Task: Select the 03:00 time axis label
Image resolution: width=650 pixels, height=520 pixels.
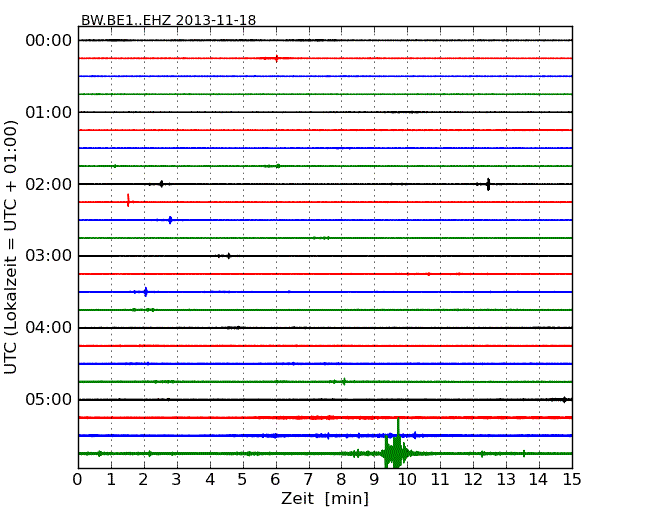Action: coord(49,256)
